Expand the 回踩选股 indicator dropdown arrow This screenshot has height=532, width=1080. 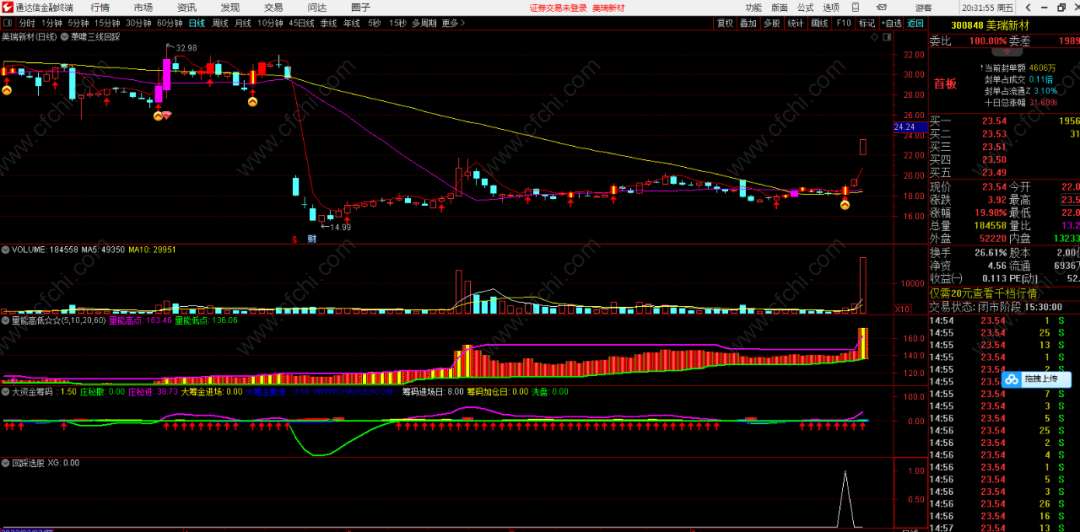click(6, 463)
